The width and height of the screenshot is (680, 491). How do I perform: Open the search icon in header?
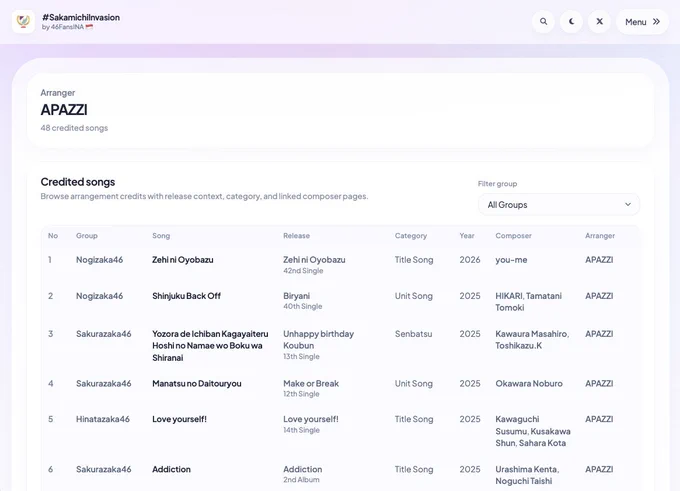pyautogui.click(x=543, y=21)
